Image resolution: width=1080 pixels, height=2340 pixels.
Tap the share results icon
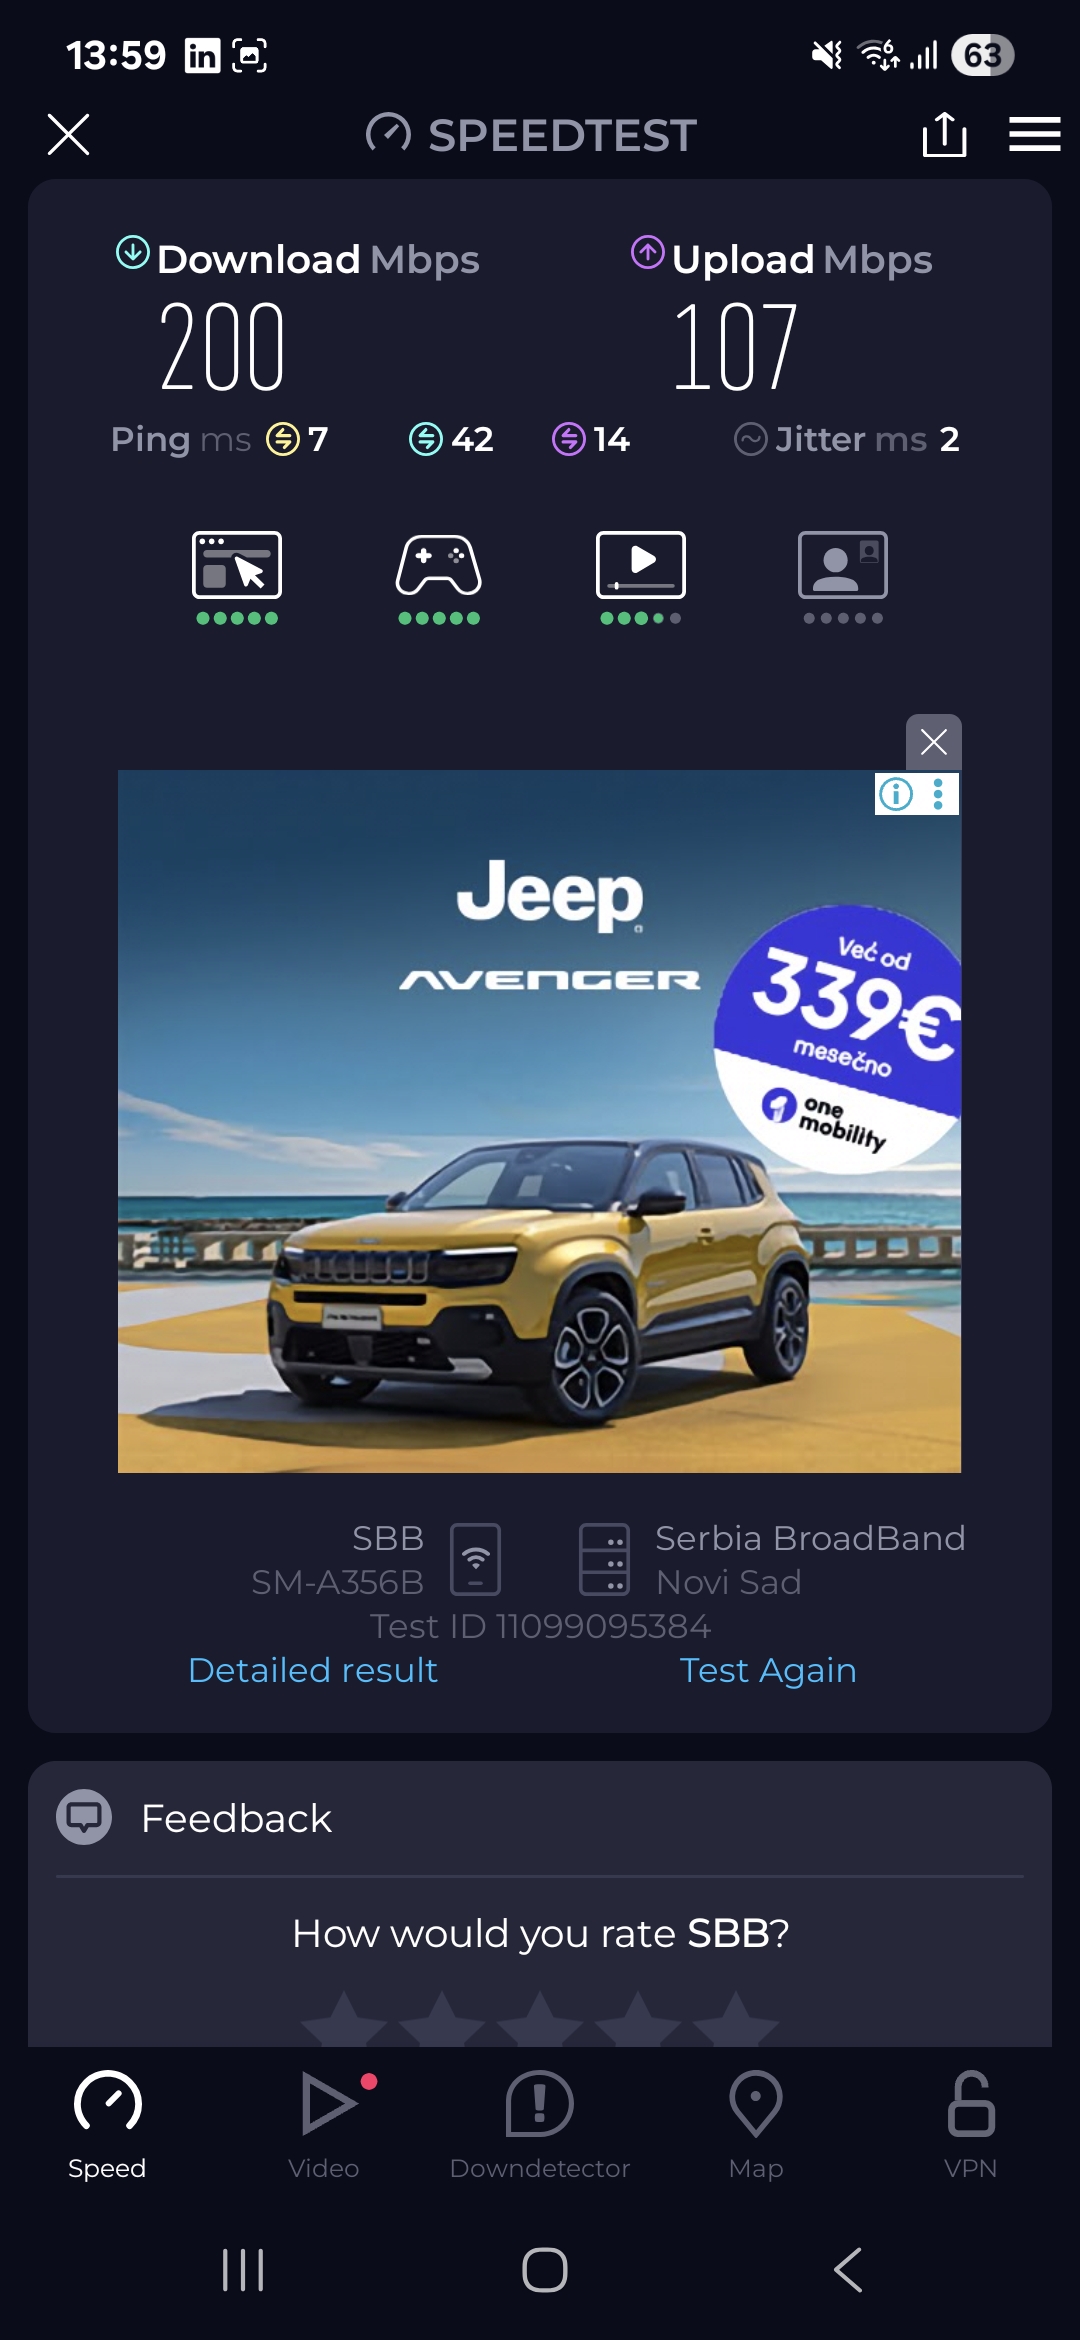click(944, 134)
